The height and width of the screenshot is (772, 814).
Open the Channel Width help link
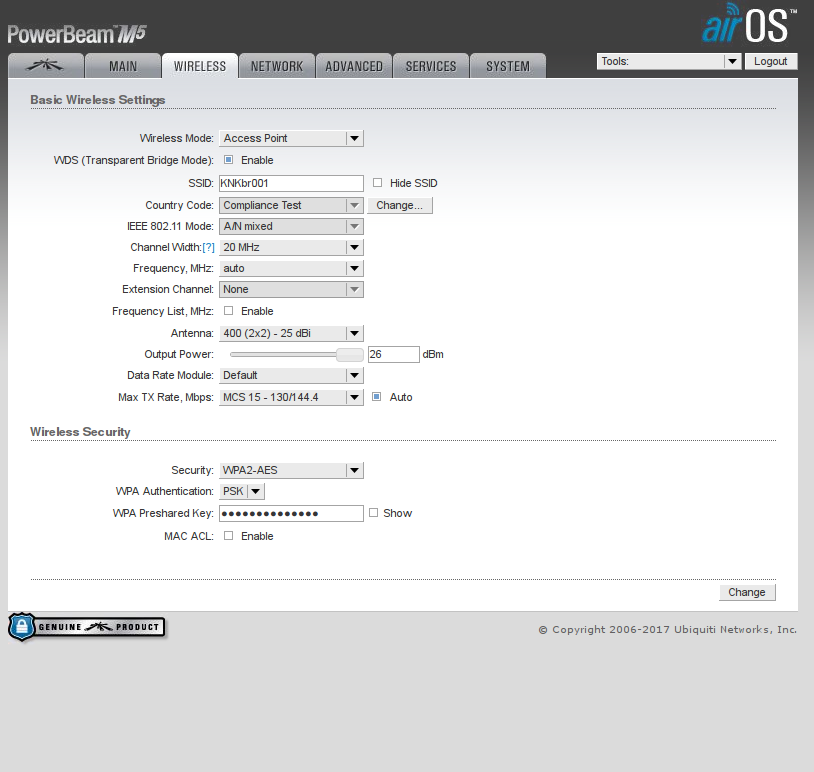(208, 247)
